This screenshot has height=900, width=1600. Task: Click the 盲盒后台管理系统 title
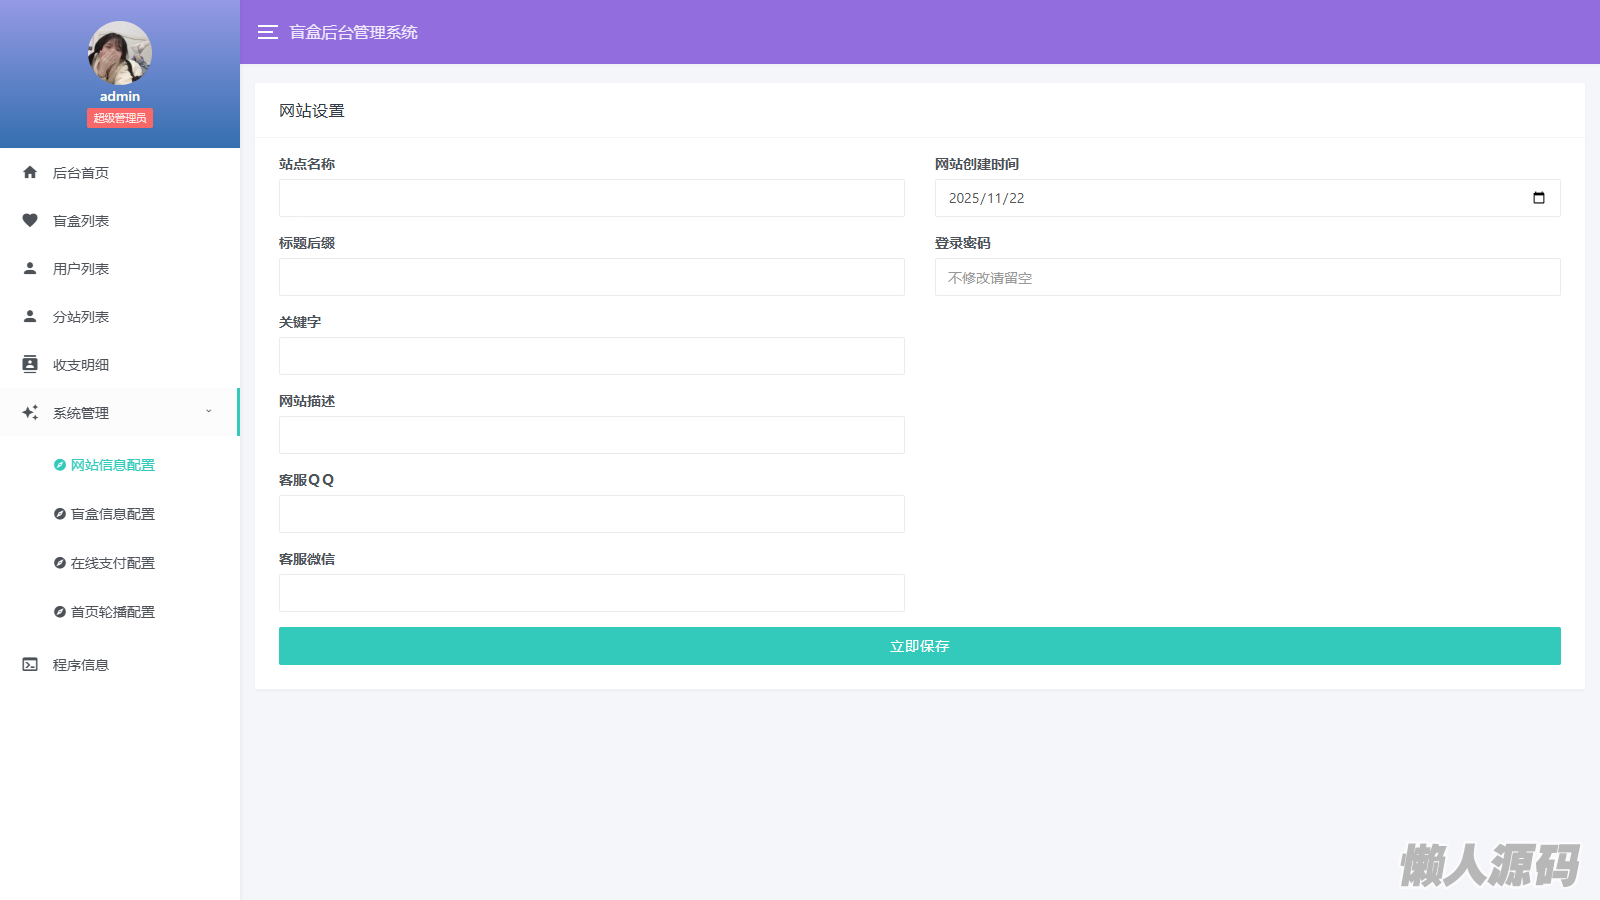pos(354,32)
